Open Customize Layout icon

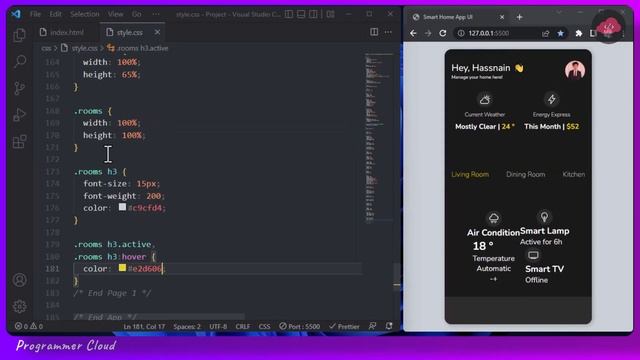331,14
